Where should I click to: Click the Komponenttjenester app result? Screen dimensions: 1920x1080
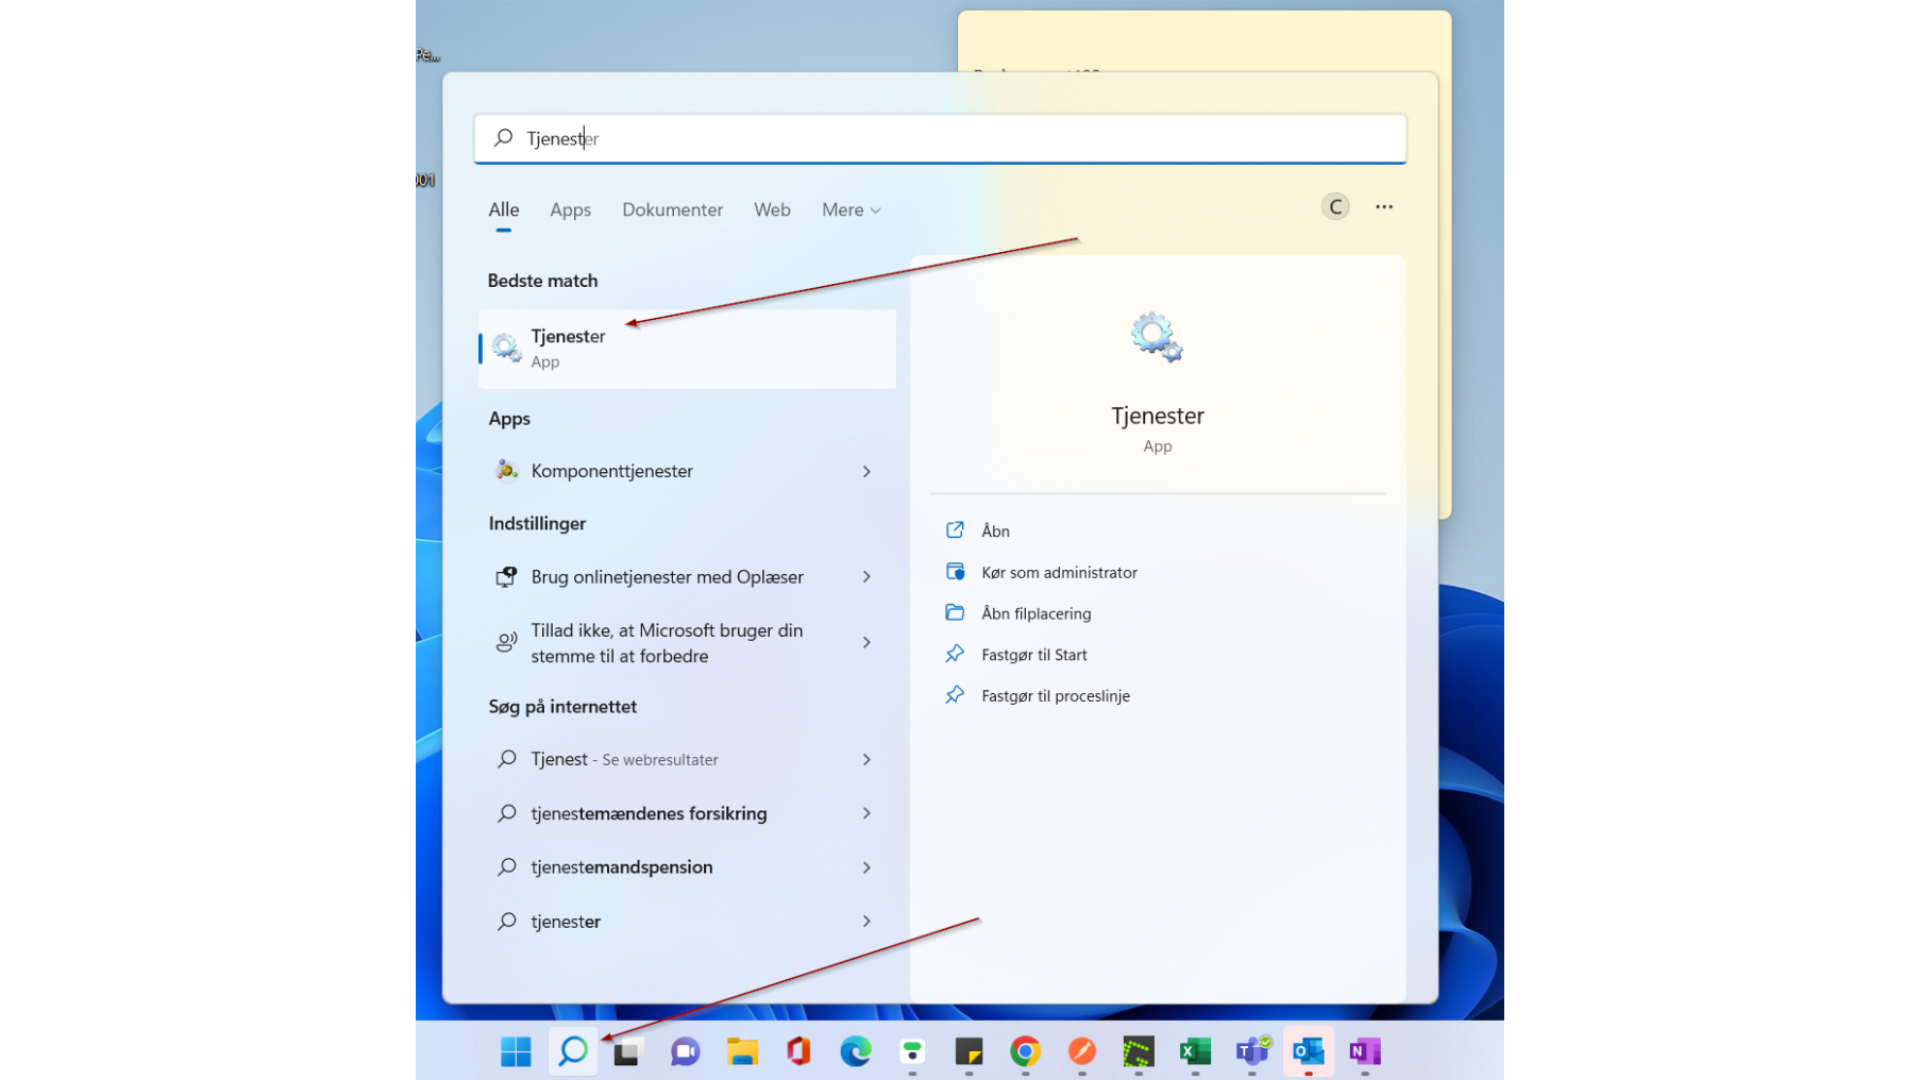pos(612,471)
